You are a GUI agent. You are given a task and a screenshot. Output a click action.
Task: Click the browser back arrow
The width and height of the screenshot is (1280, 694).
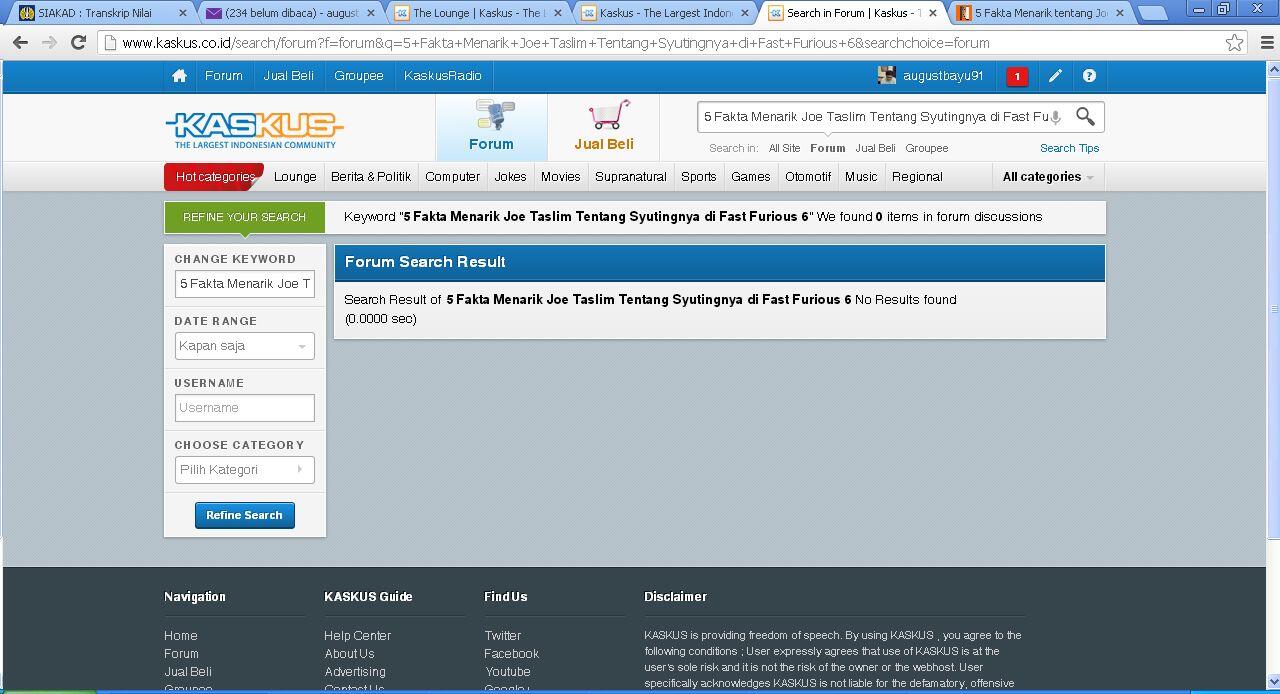point(20,43)
